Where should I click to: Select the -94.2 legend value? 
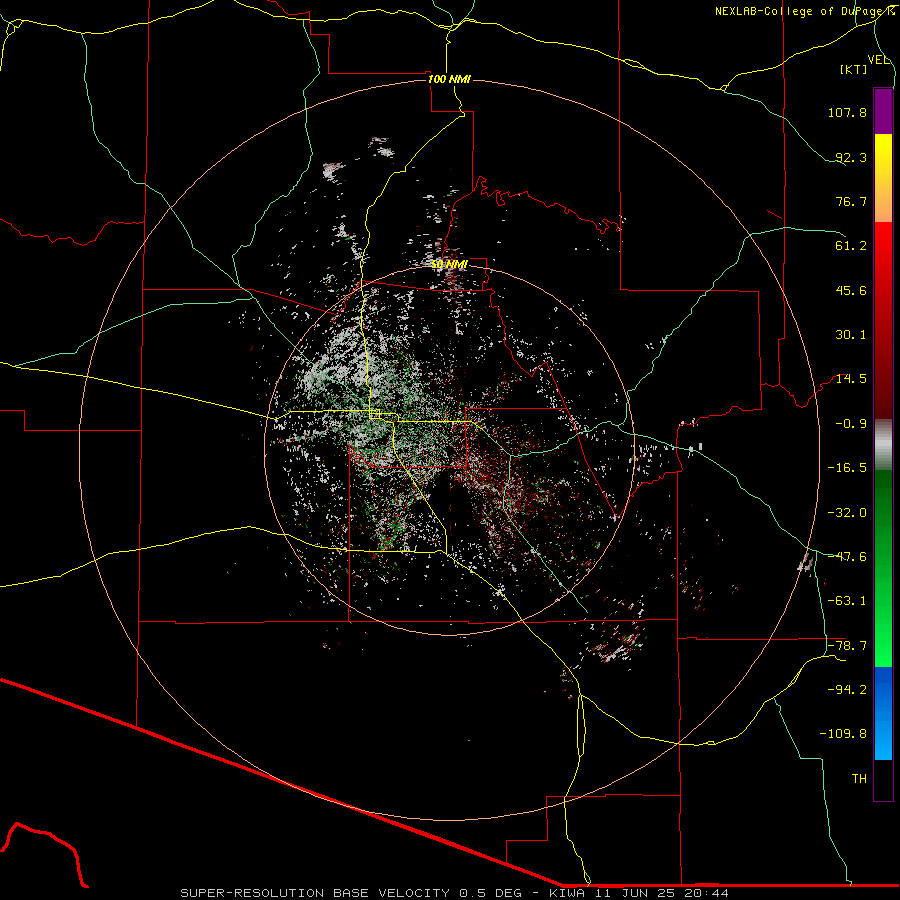847,690
